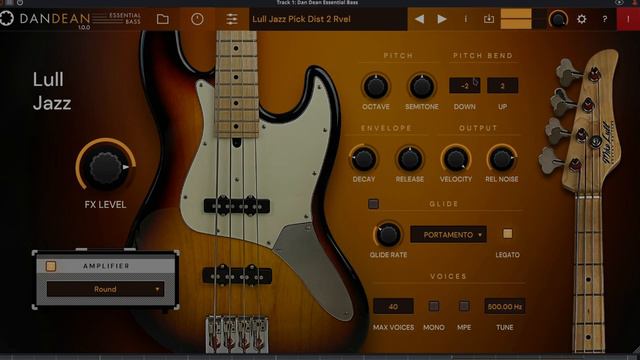Click the Dan Dean logo icon
Image resolution: width=640 pixels, height=360 pixels.
pos(7,18)
